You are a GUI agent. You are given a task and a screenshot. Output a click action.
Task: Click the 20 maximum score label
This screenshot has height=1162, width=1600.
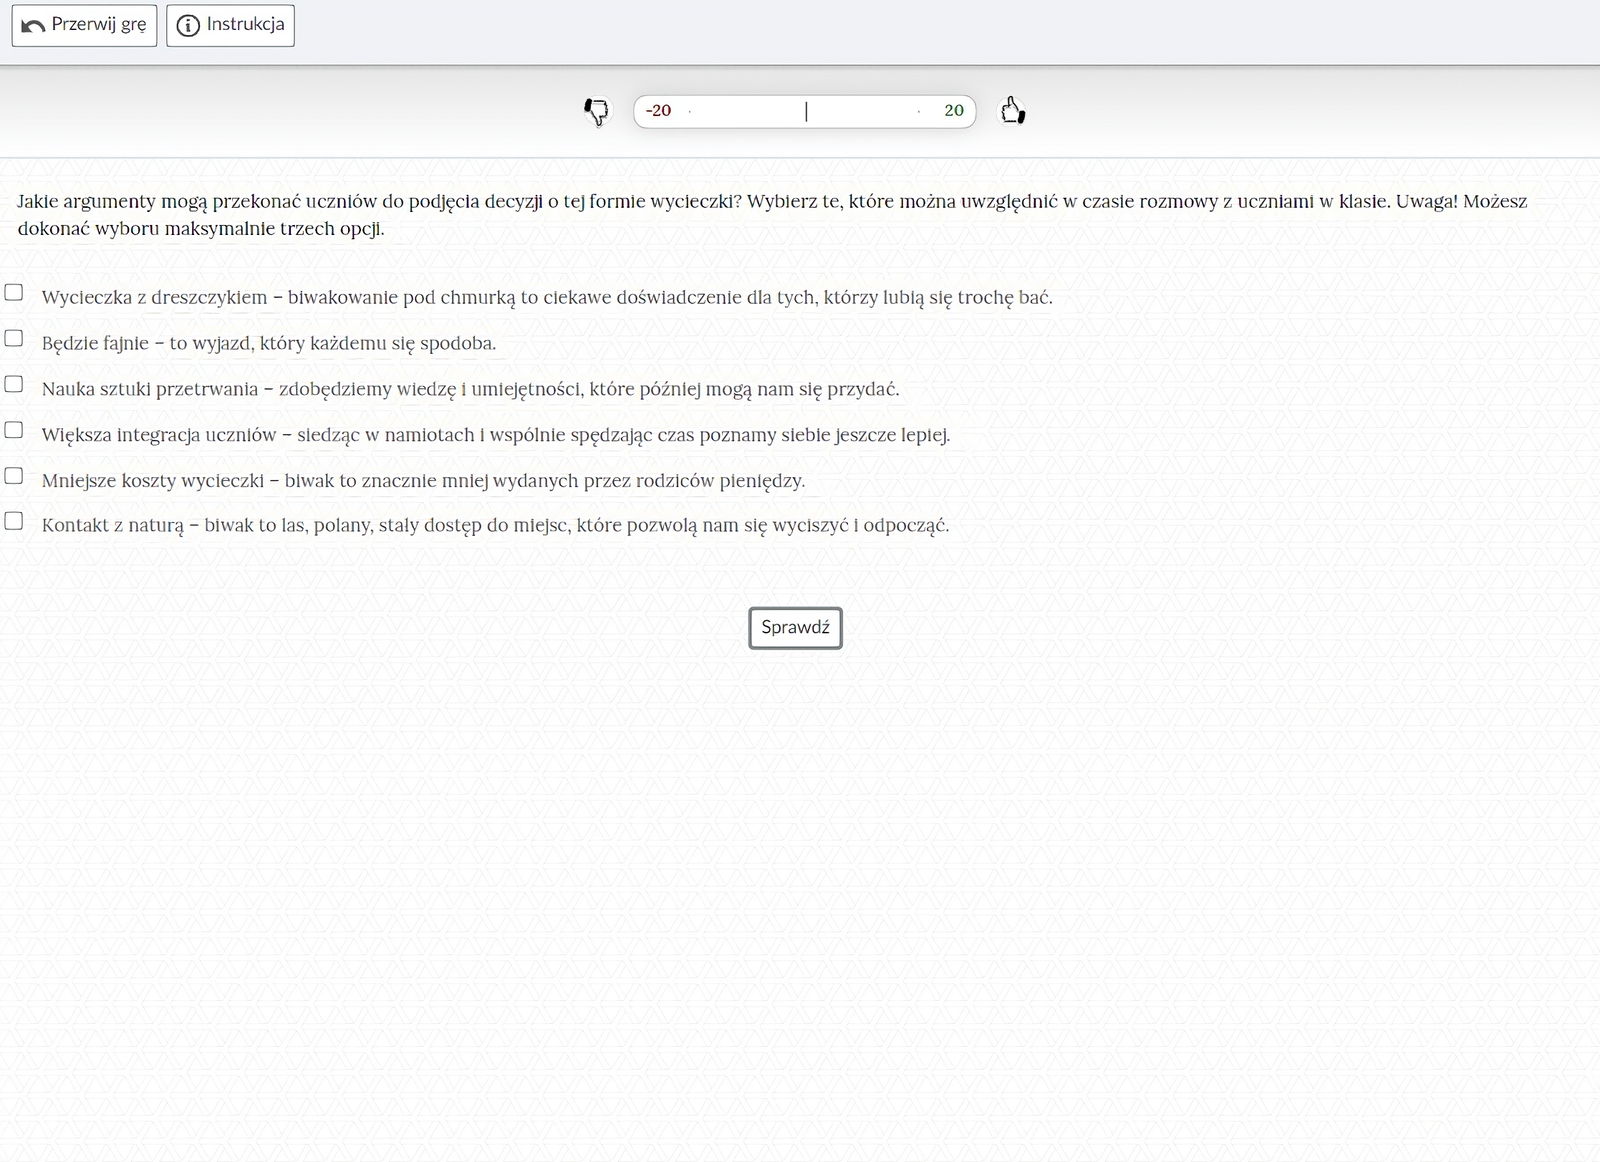tap(953, 111)
